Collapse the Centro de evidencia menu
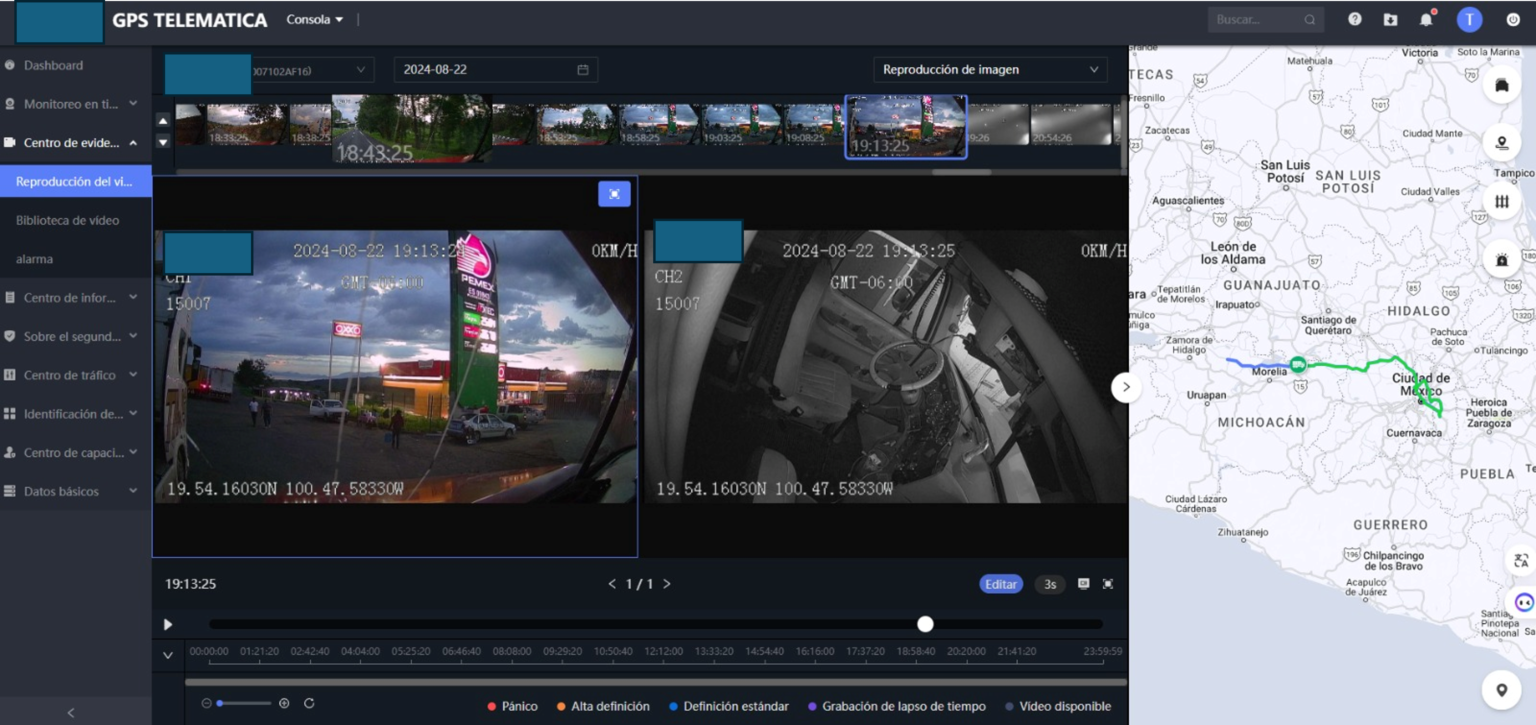The image size is (1536, 725). pyautogui.click(x=76, y=143)
